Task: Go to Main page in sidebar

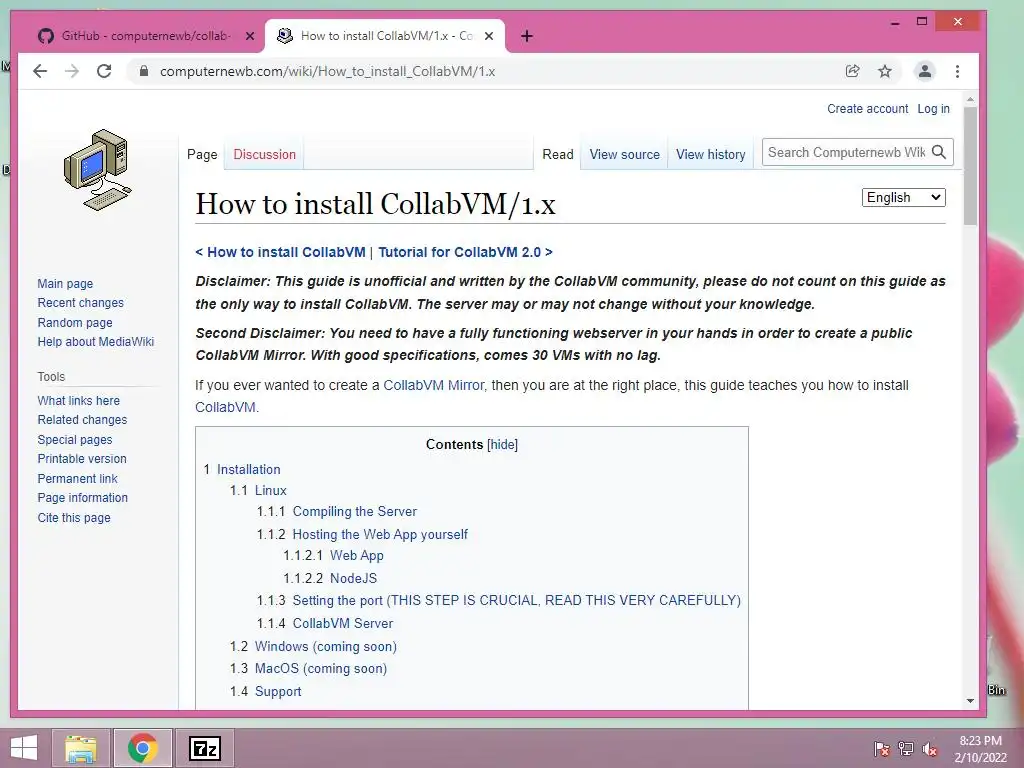Action: click(x=65, y=283)
